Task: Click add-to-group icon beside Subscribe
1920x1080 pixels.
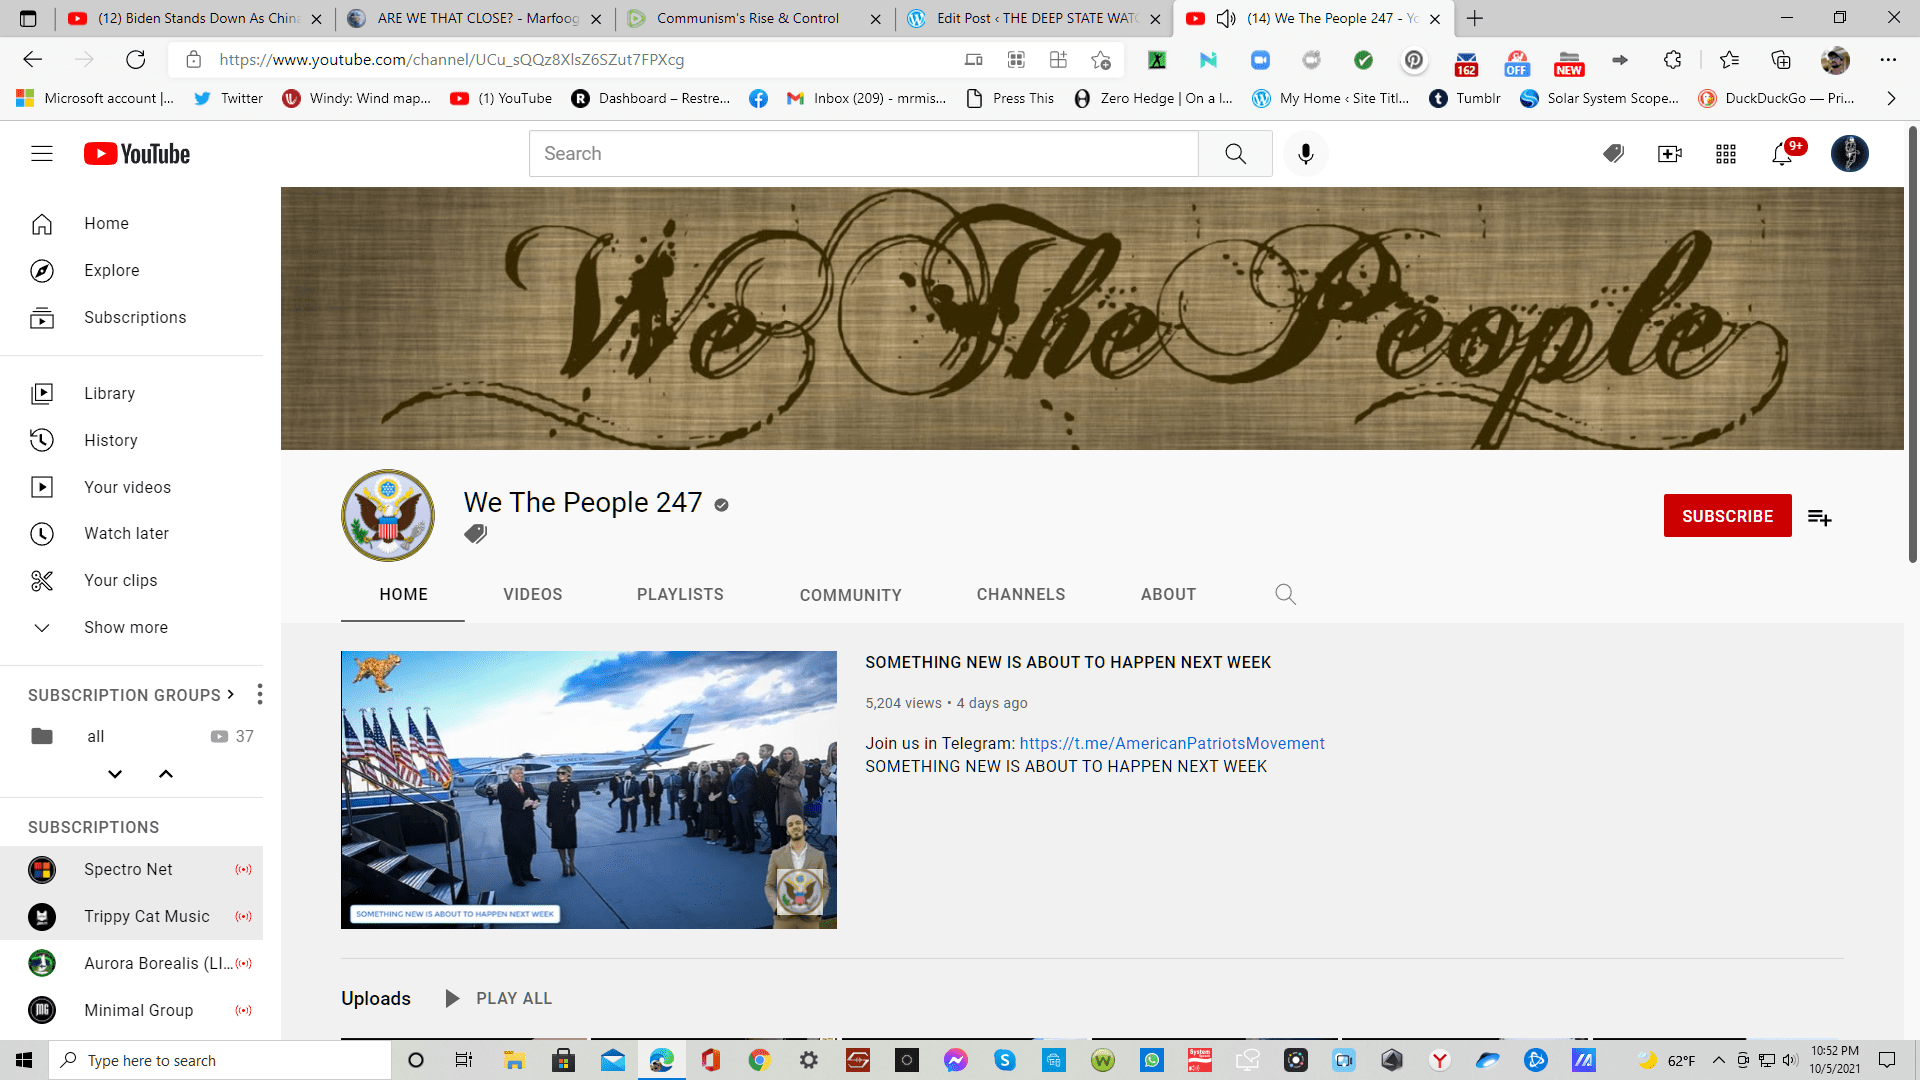Action: coord(1819,517)
